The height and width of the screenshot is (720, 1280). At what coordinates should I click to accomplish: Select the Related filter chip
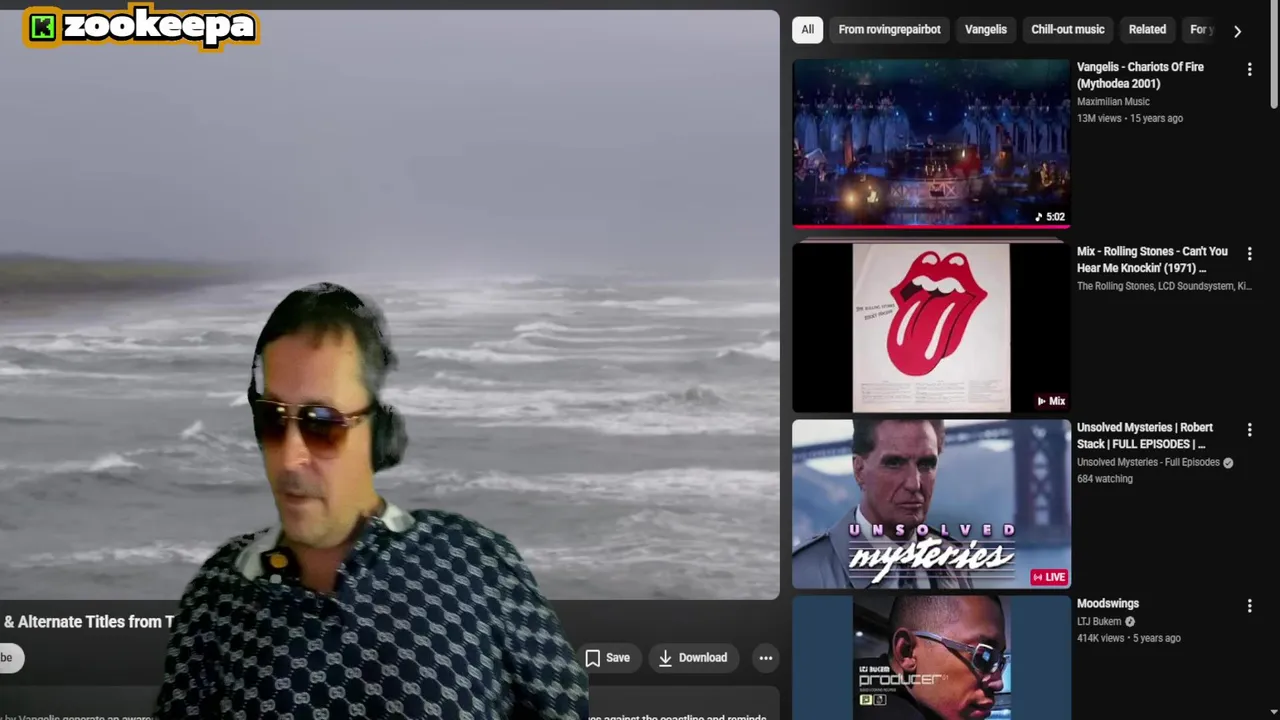[1147, 30]
